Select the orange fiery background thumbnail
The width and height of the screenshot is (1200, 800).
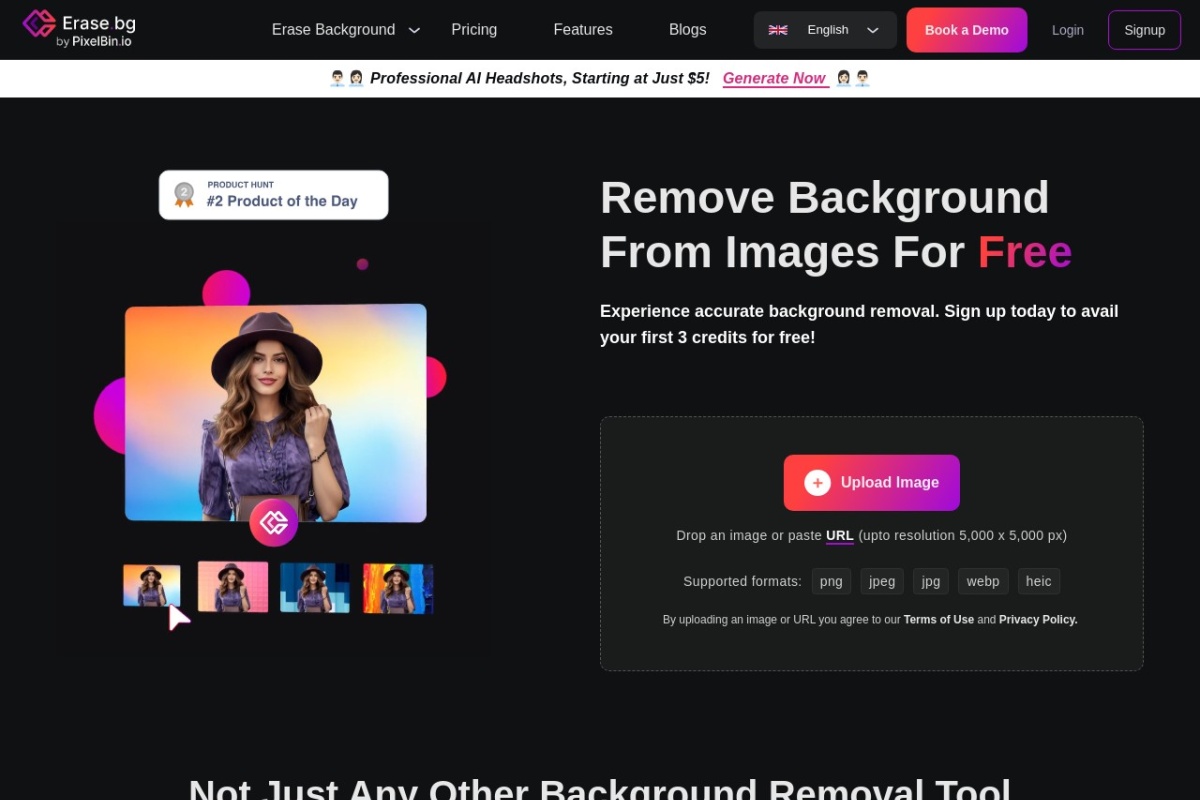(397, 588)
